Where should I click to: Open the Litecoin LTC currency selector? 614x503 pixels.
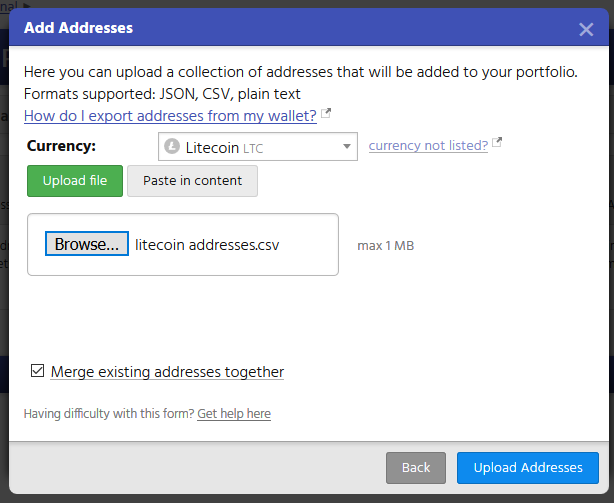point(257,147)
